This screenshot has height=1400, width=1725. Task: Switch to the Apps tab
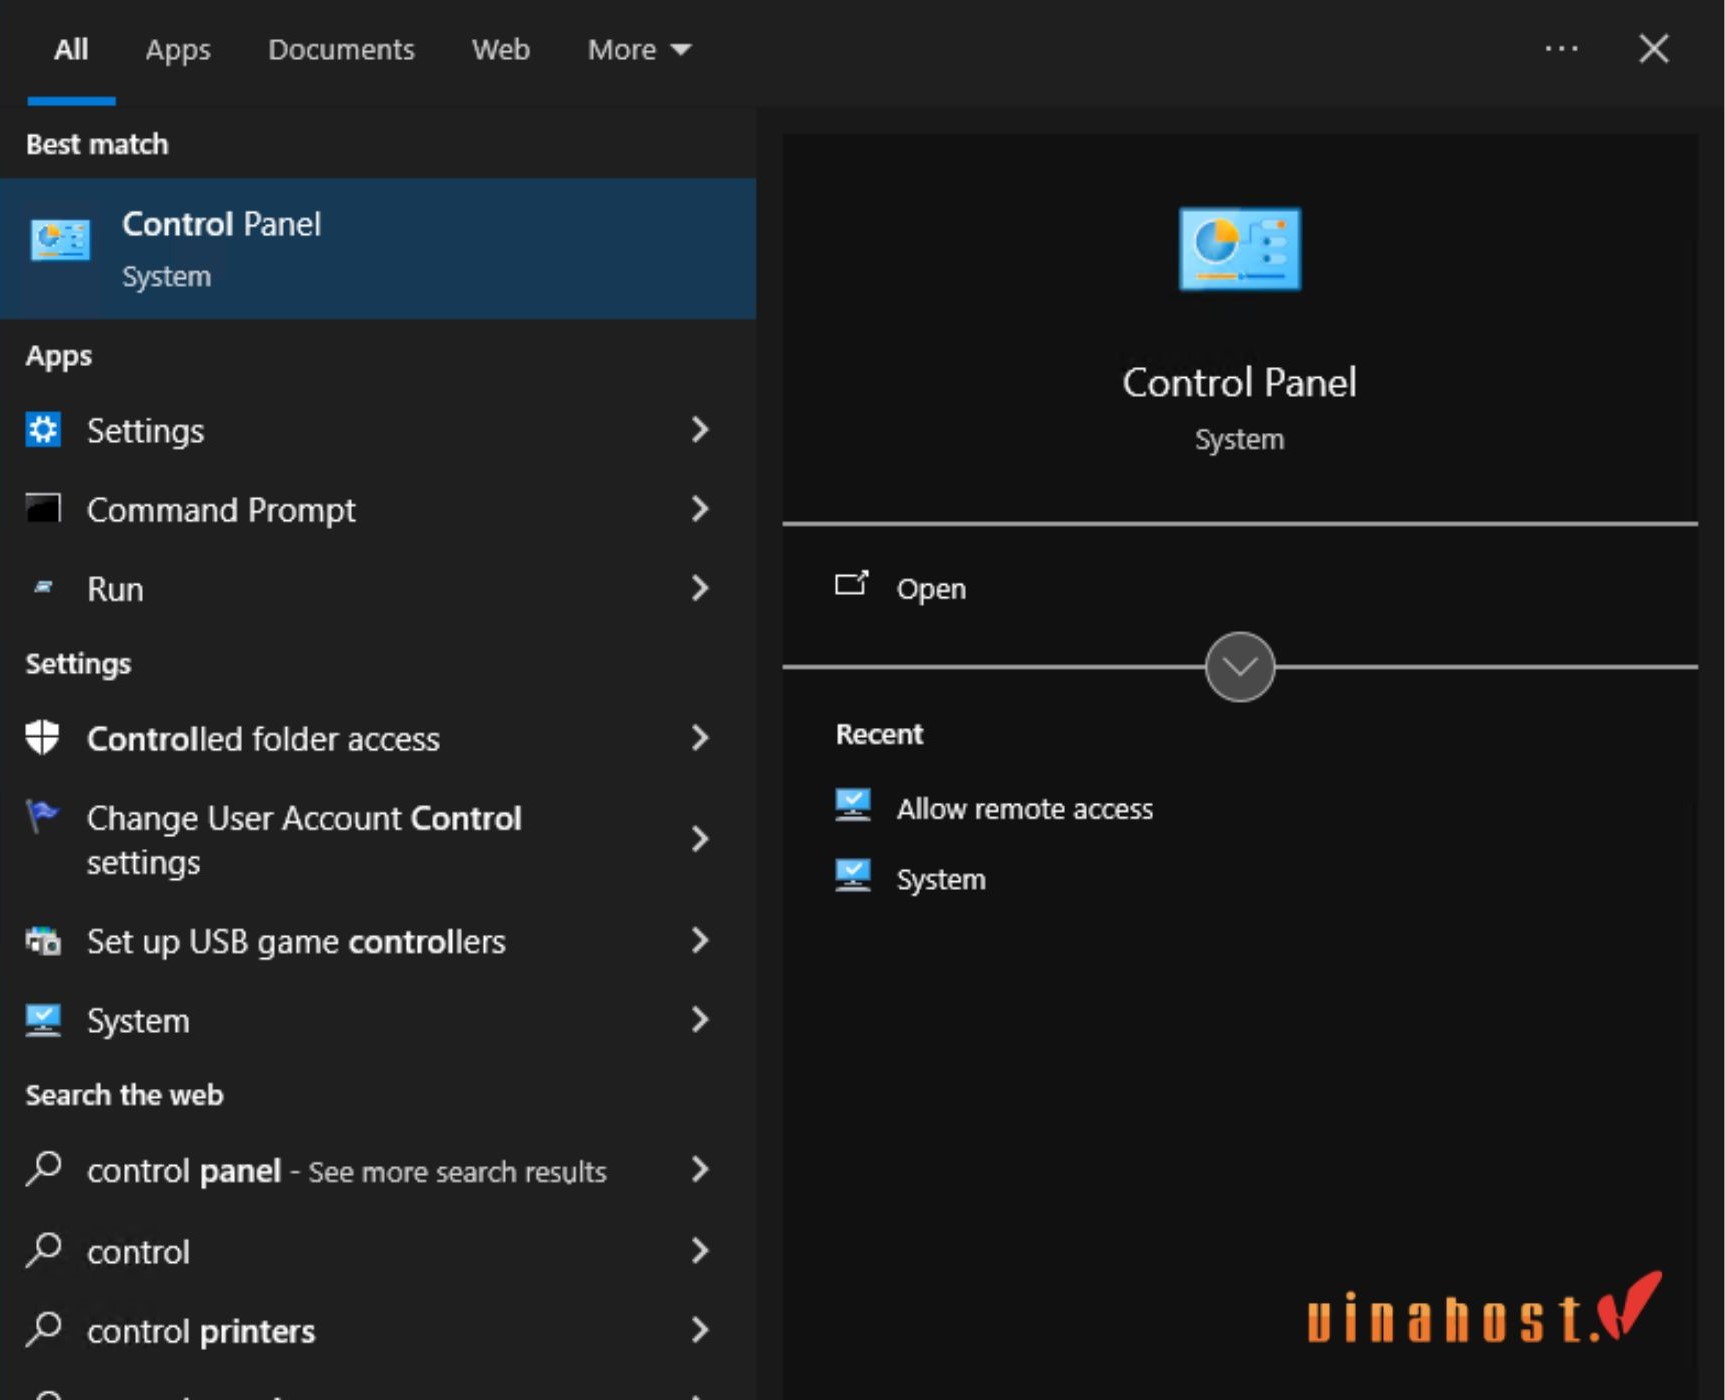click(178, 50)
